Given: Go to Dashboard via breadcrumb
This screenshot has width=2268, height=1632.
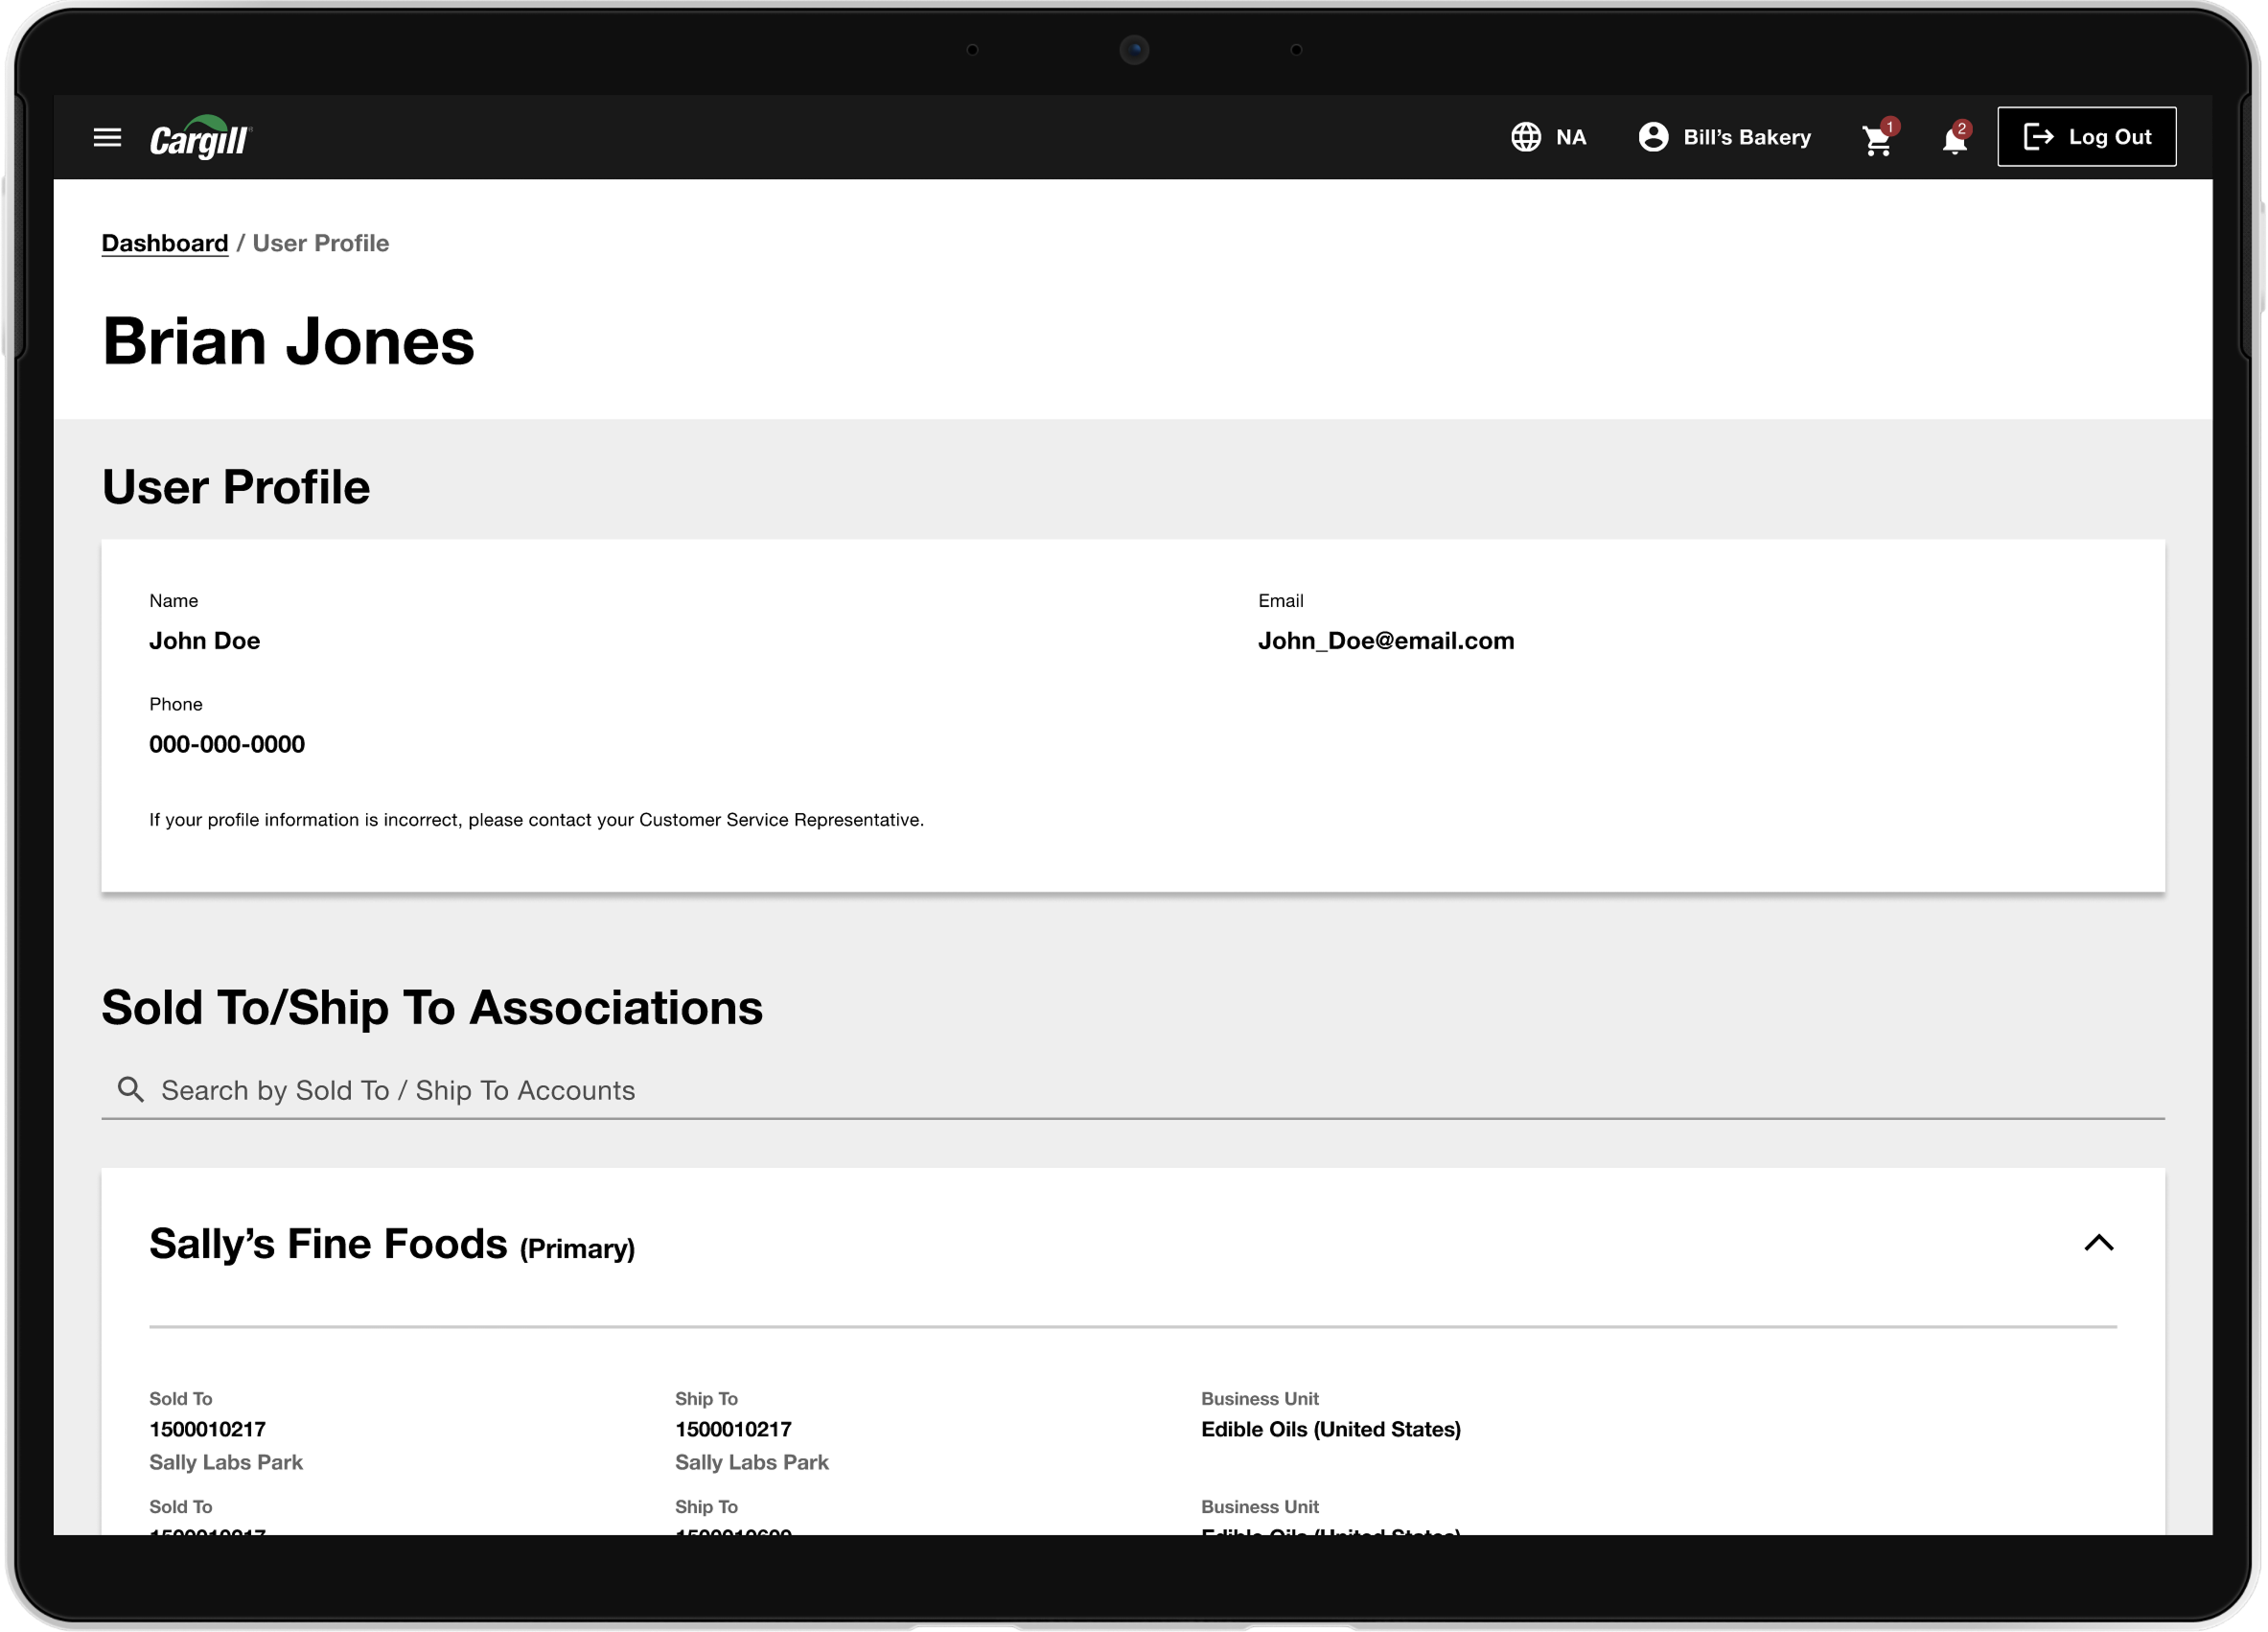Looking at the screenshot, I should click(165, 243).
